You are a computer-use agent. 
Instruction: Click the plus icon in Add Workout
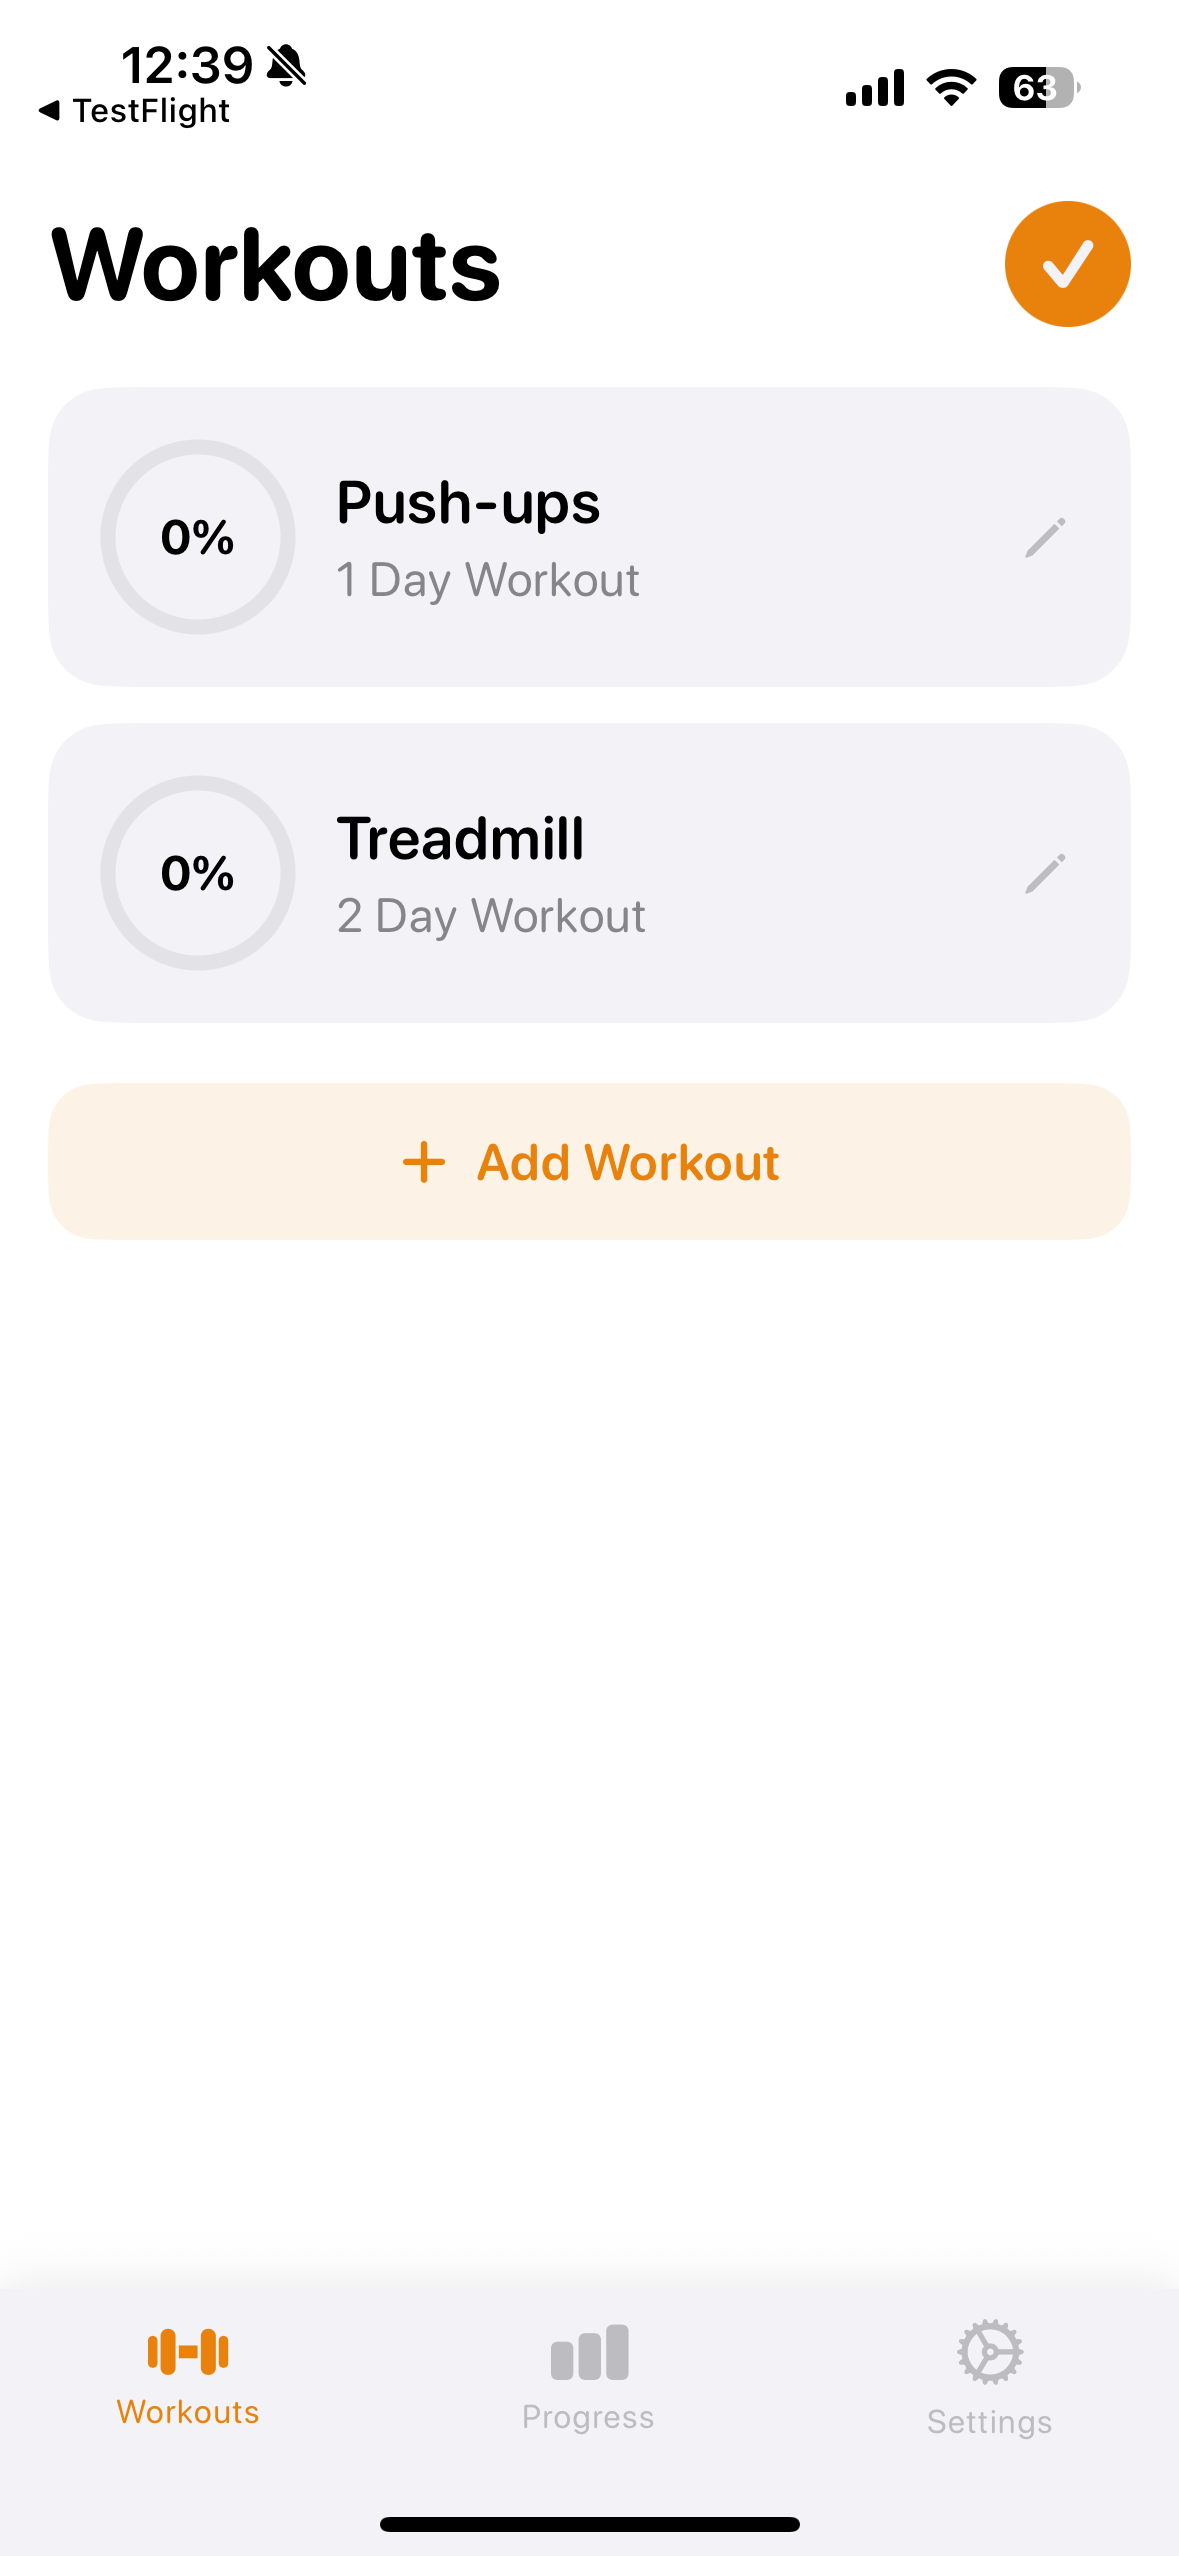[424, 1162]
